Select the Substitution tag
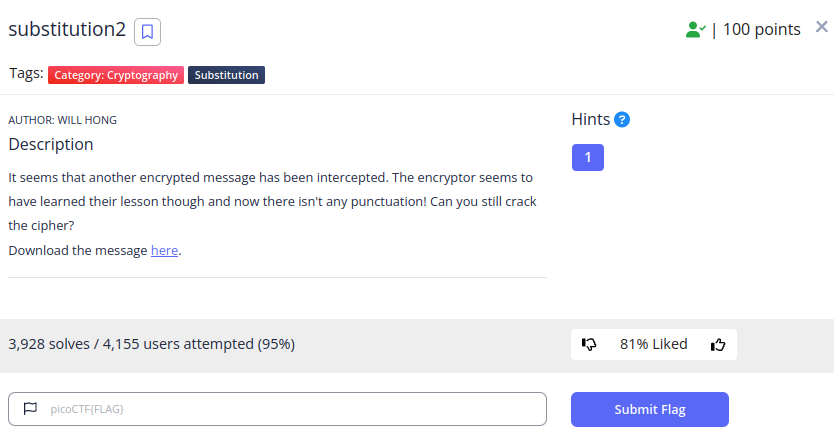This screenshot has width=834, height=437. (x=227, y=75)
